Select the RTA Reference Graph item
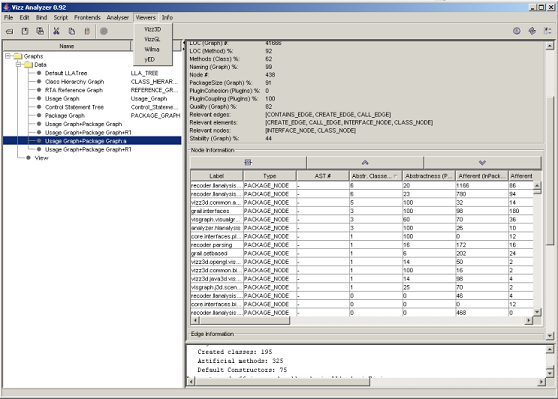558x399 pixels. coord(74,90)
